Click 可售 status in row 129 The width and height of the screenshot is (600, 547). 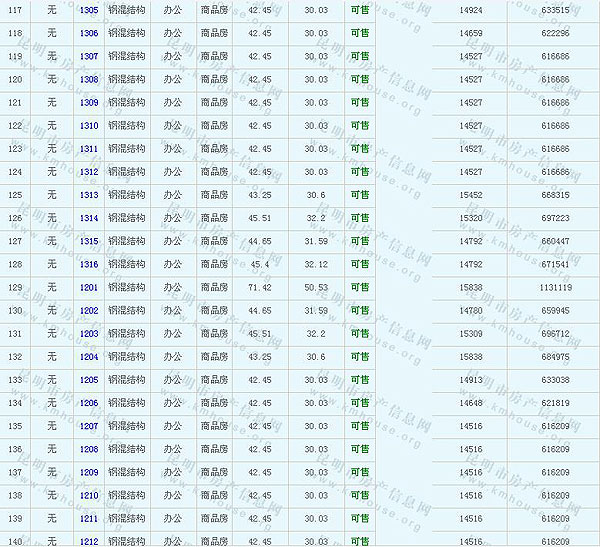point(360,287)
